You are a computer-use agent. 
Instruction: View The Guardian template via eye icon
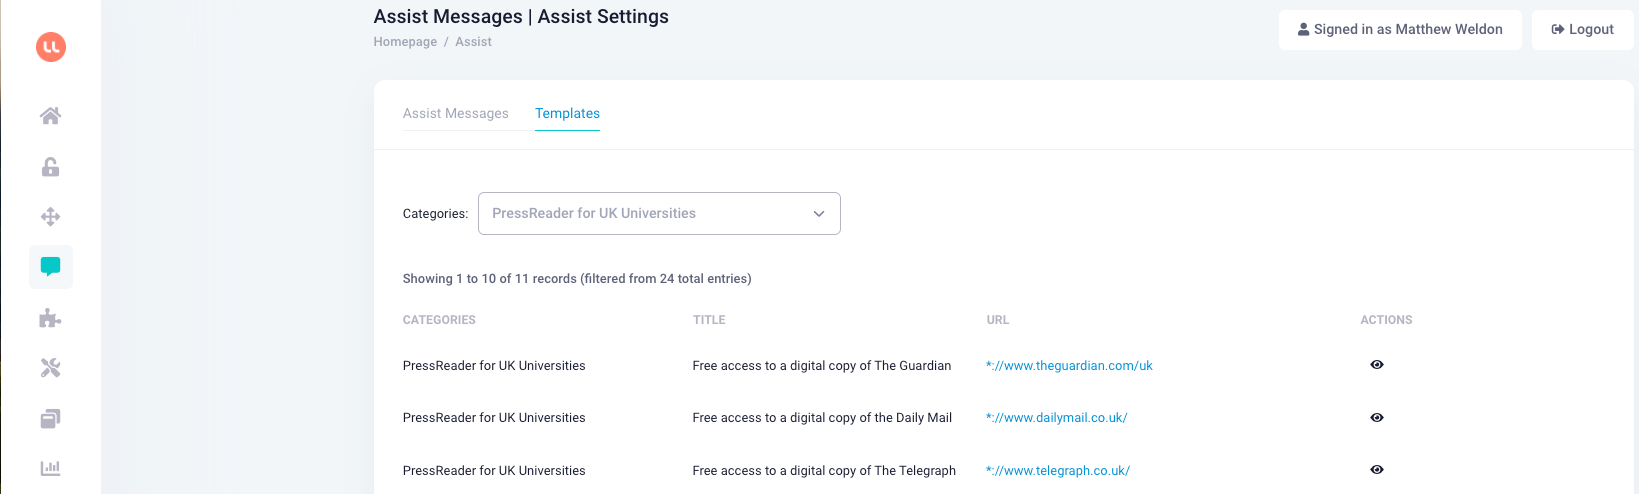[x=1377, y=365]
